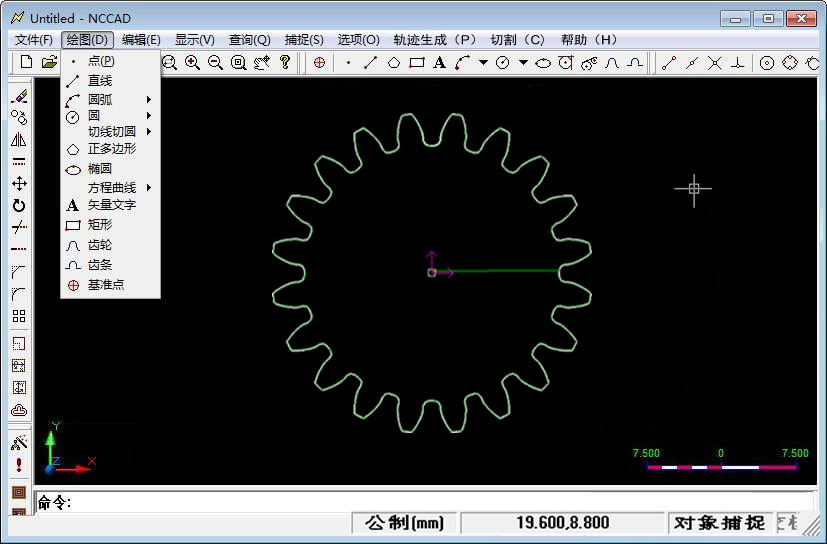Click the zoom out magnifier icon

[x=215, y=62]
